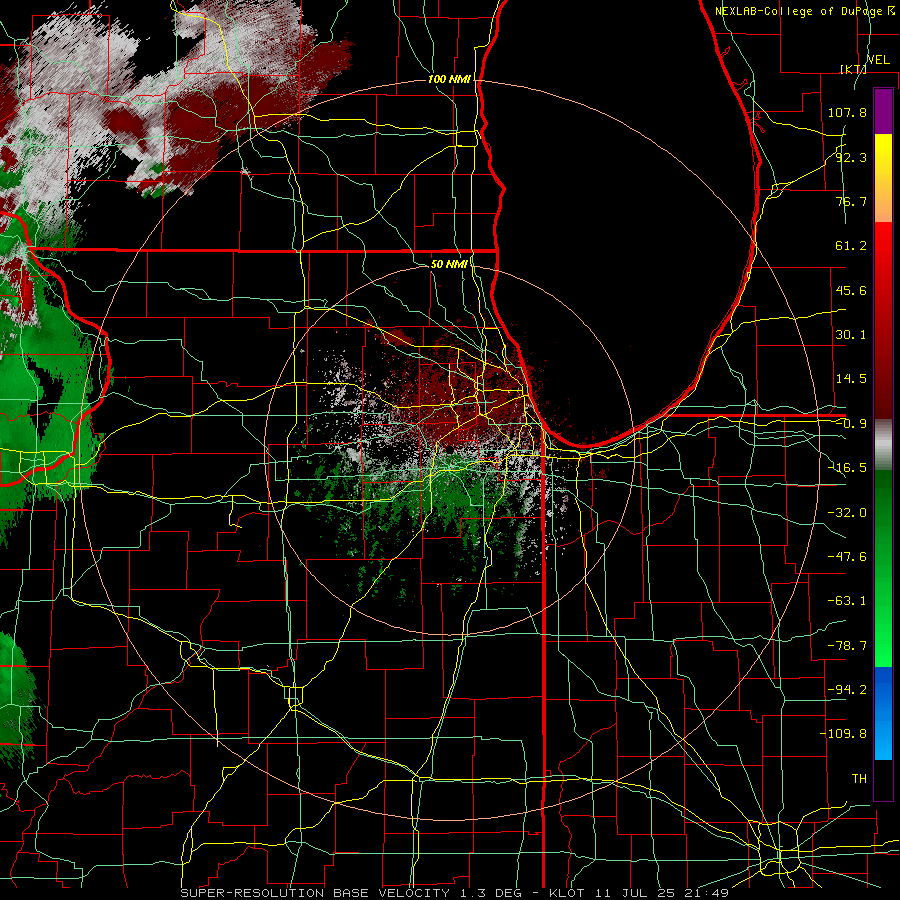Click the 107.8 value on velocity scale

847,112
